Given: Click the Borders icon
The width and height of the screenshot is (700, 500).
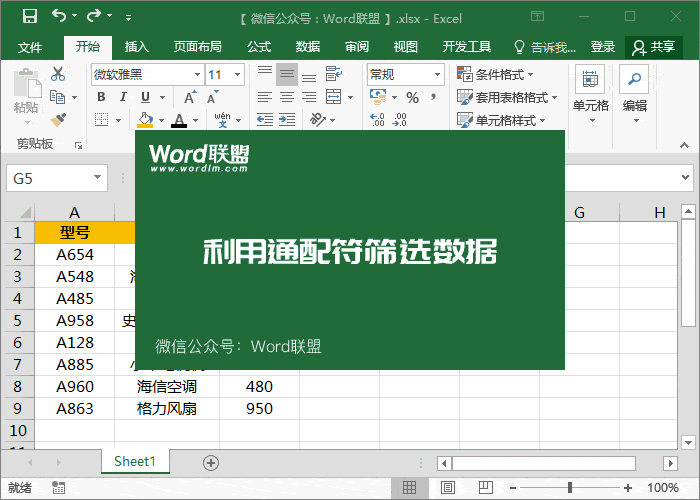Looking at the screenshot, I should [x=101, y=120].
